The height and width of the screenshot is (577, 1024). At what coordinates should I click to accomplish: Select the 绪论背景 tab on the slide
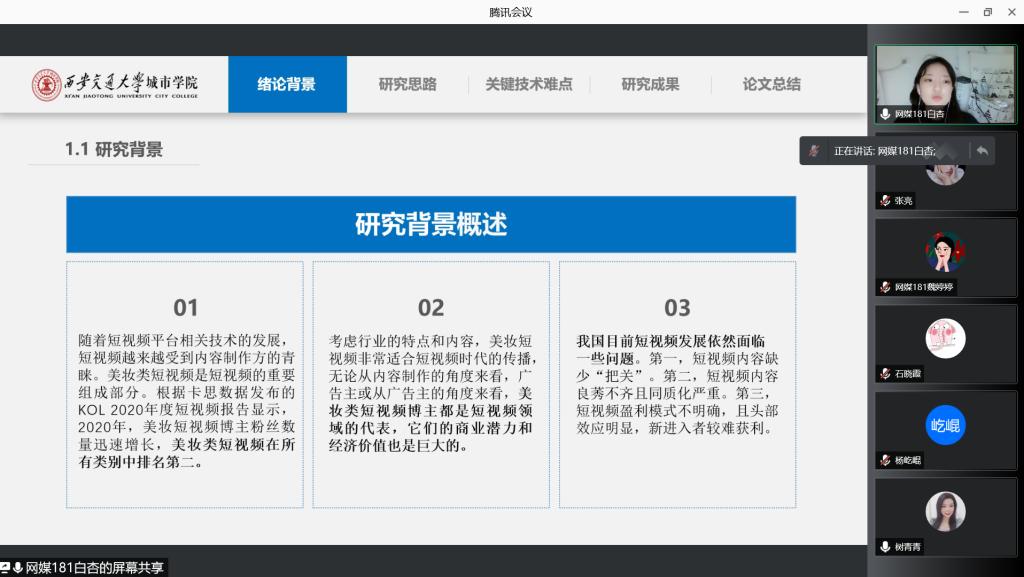click(x=287, y=85)
